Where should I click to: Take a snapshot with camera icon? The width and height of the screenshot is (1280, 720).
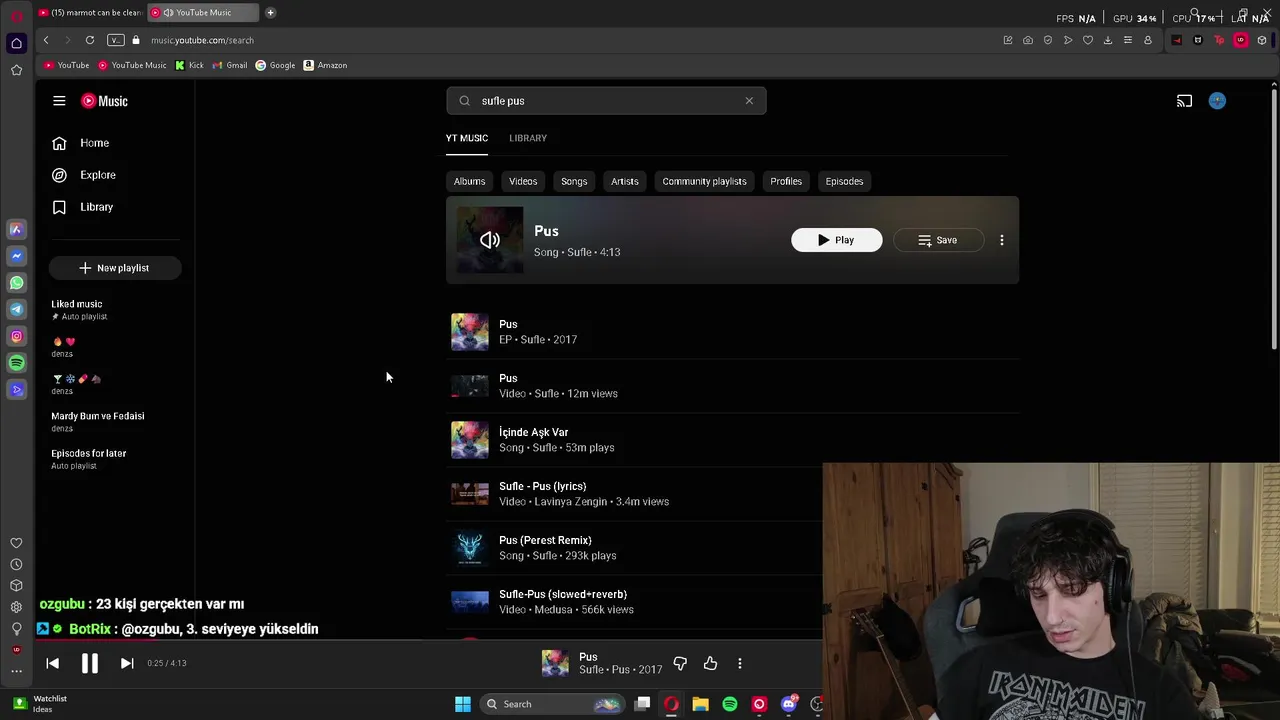pos(1028,40)
